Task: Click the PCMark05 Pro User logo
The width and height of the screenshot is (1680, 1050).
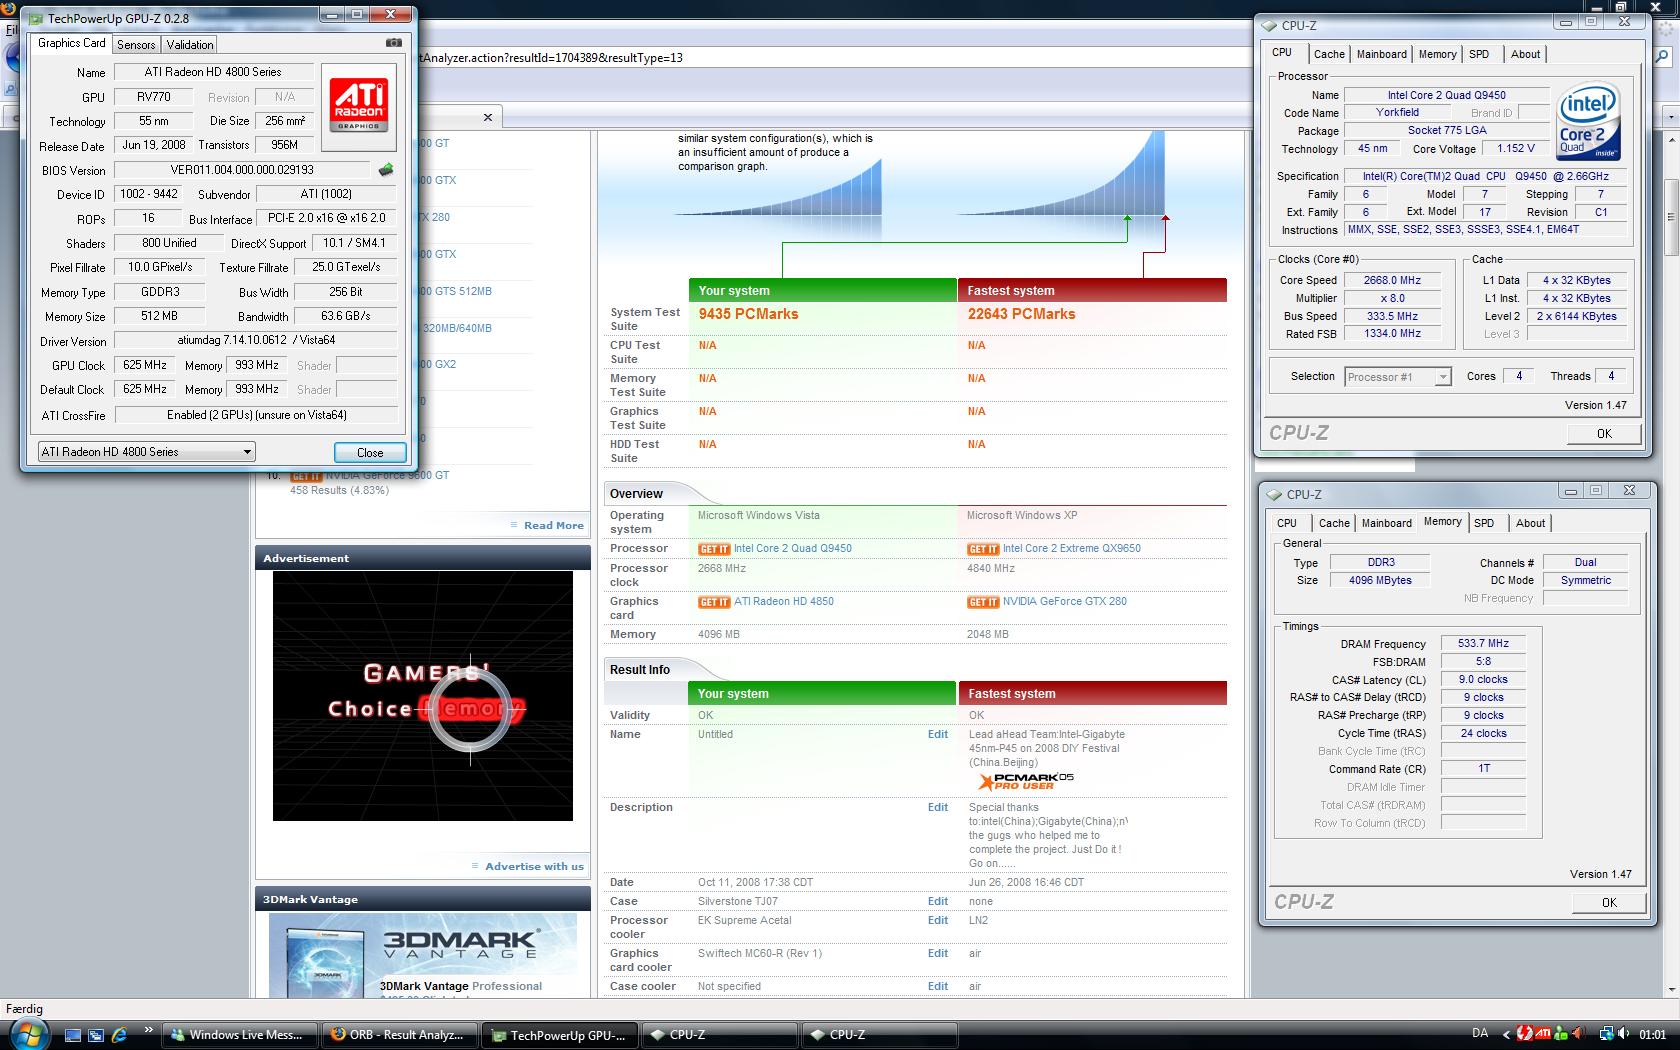Action: (x=1026, y=781)
